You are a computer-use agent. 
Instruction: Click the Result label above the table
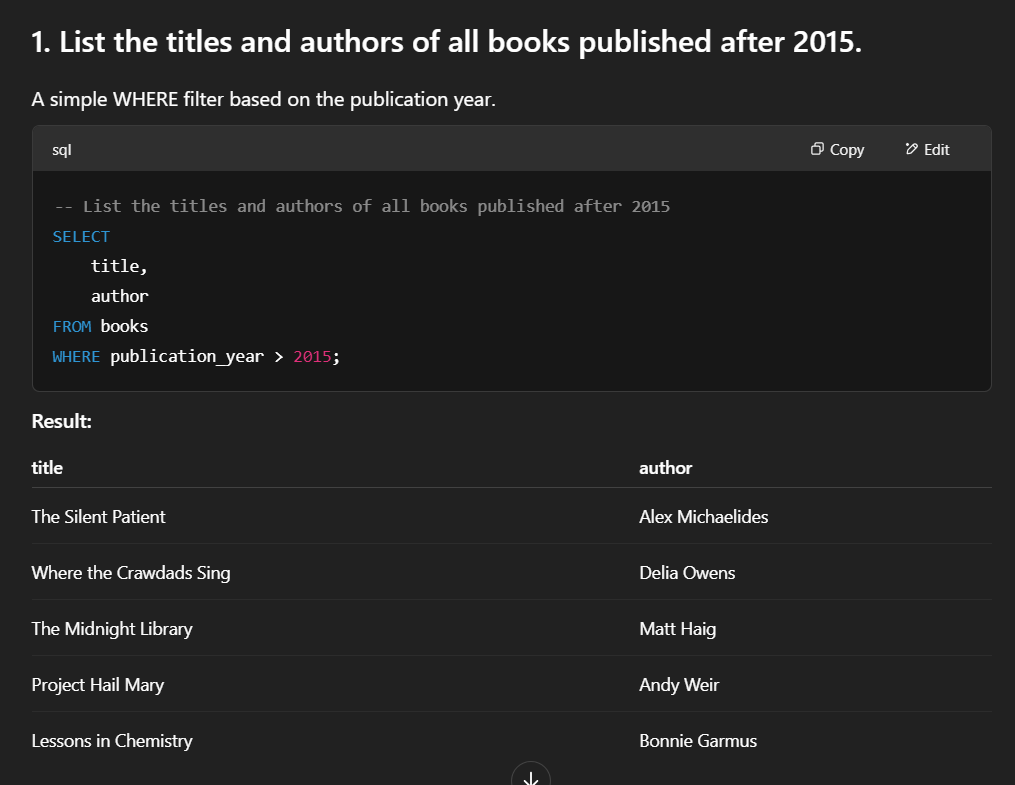coord(61,421)
